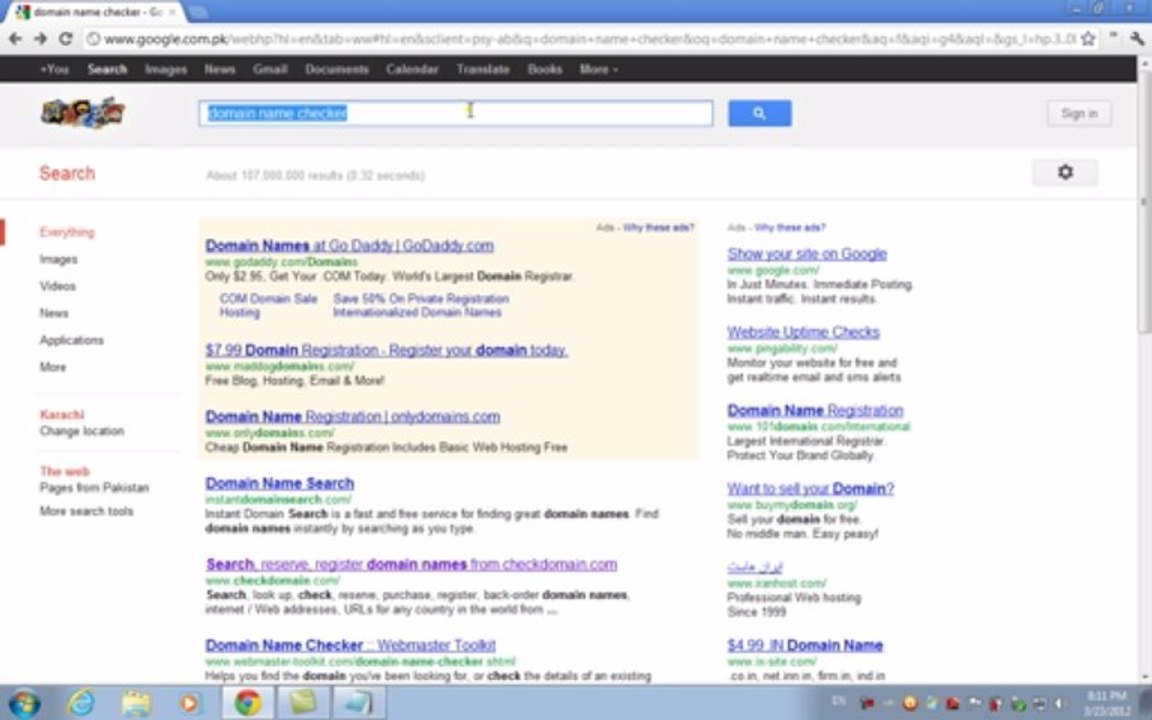Open Save 50% On Private Registration sublink
1152x720 pixels.
click(x=421, y=299)
